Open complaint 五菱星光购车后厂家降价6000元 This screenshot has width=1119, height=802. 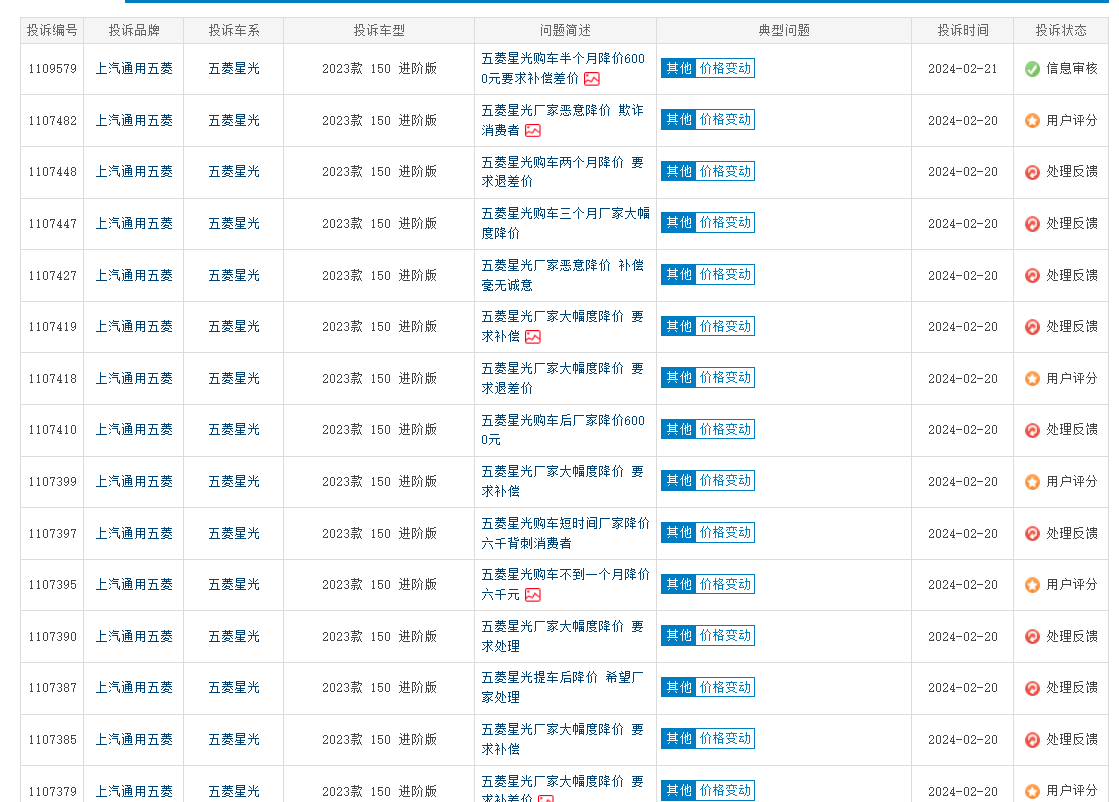pos(562,430)
